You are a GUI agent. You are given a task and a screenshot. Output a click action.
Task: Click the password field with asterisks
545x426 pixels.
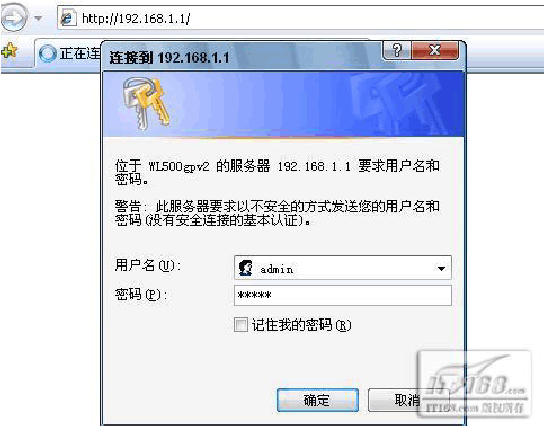click(343, 296)
